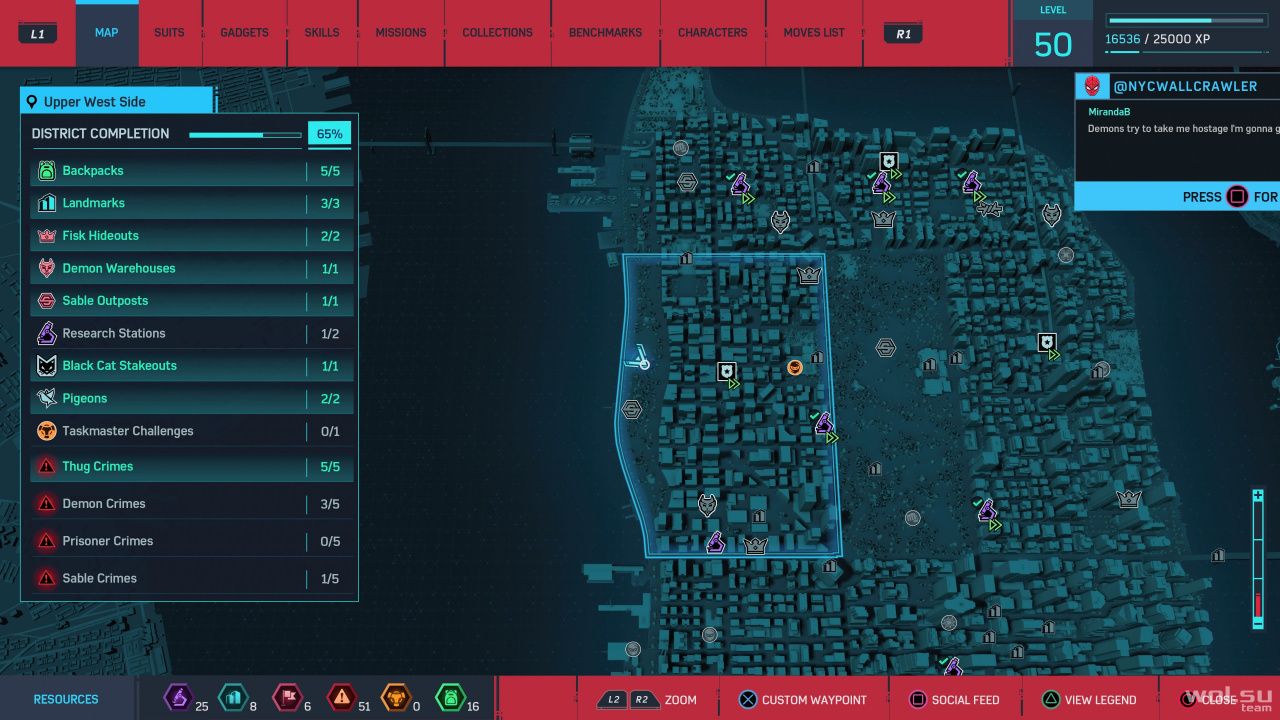The image size is (1280, 720).
Task: Click the location pin beside Upper West Side
Action: click(33, 102)
